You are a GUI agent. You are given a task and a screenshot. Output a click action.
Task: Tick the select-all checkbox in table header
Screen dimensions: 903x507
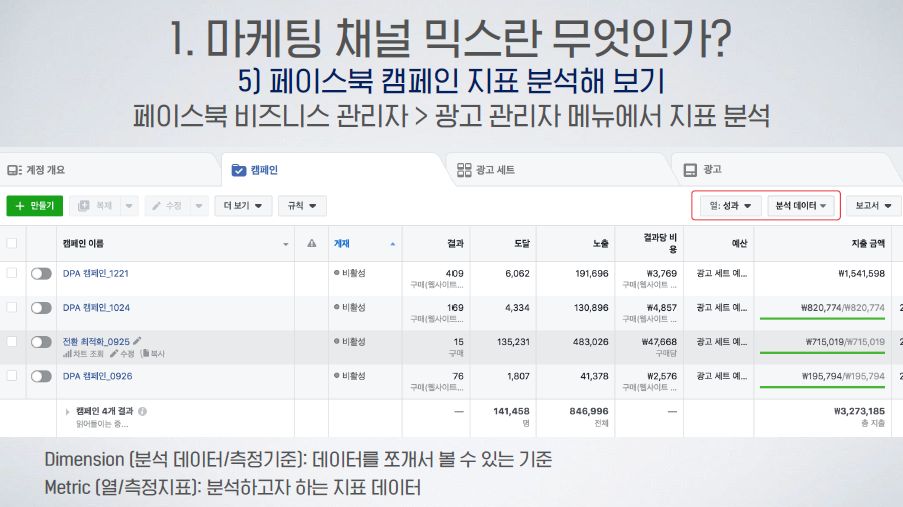[x=12, y=243]
